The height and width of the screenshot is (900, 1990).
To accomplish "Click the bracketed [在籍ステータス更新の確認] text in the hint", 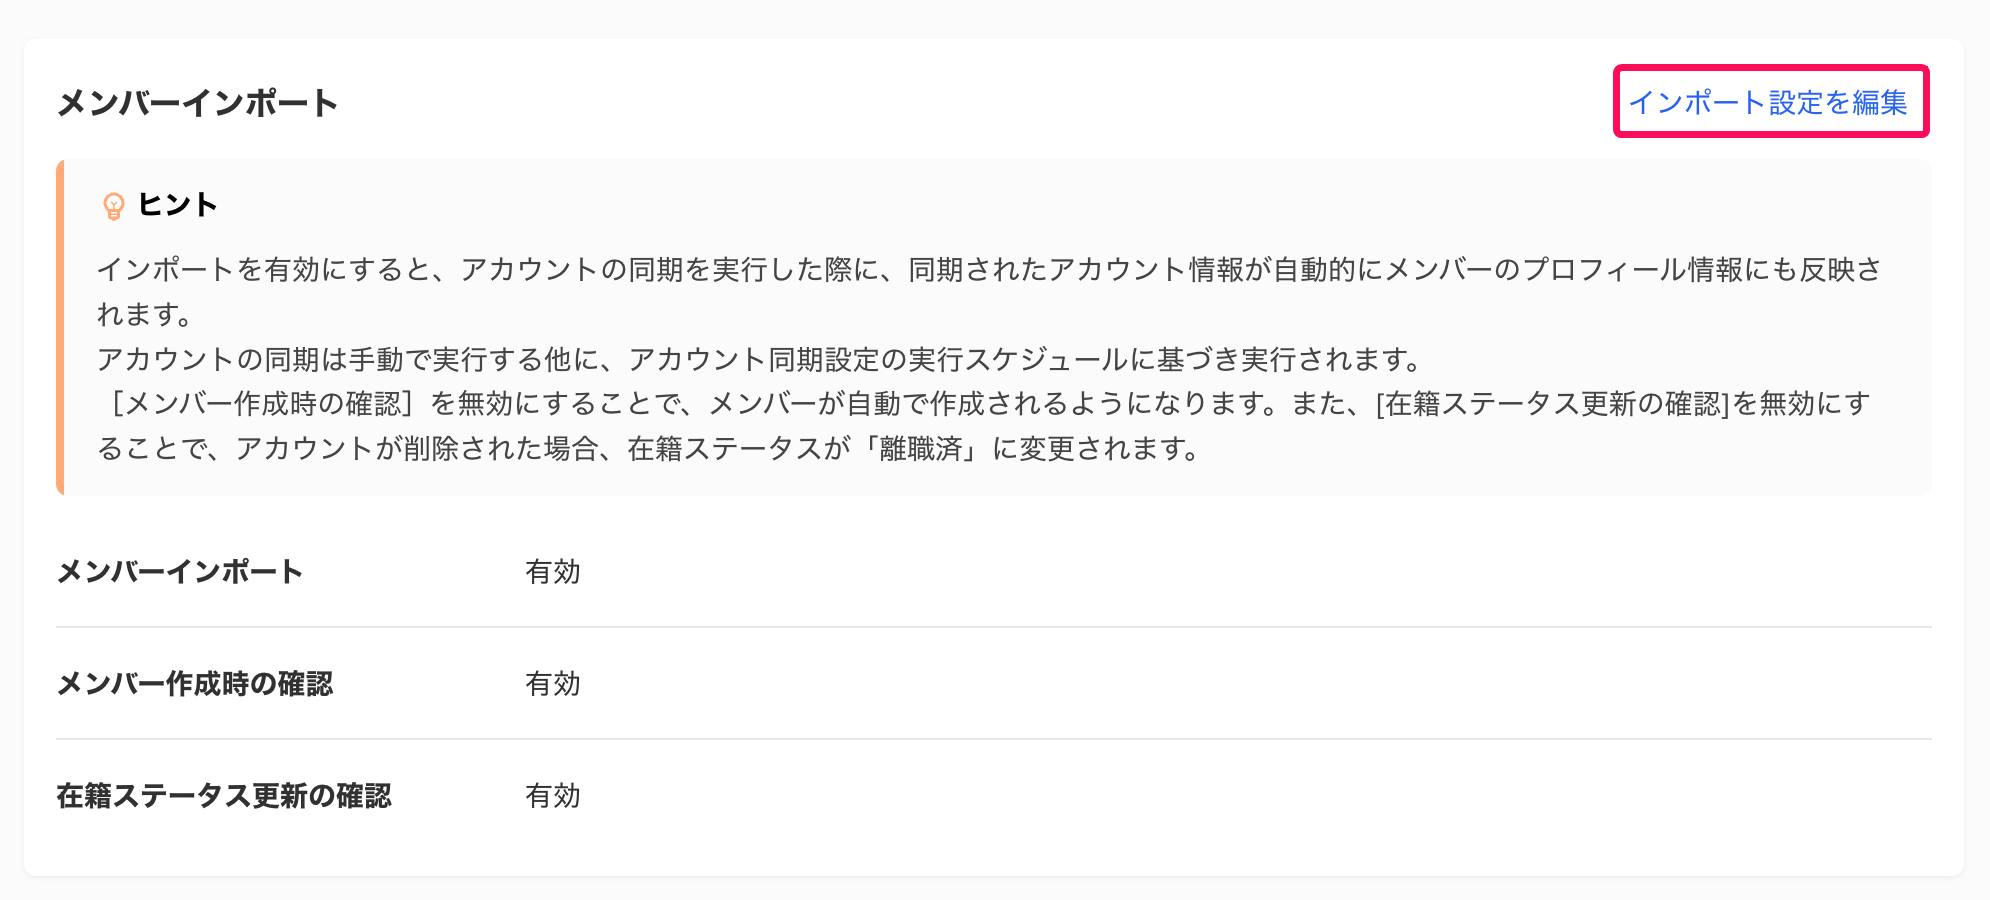I will (1552, 404).
